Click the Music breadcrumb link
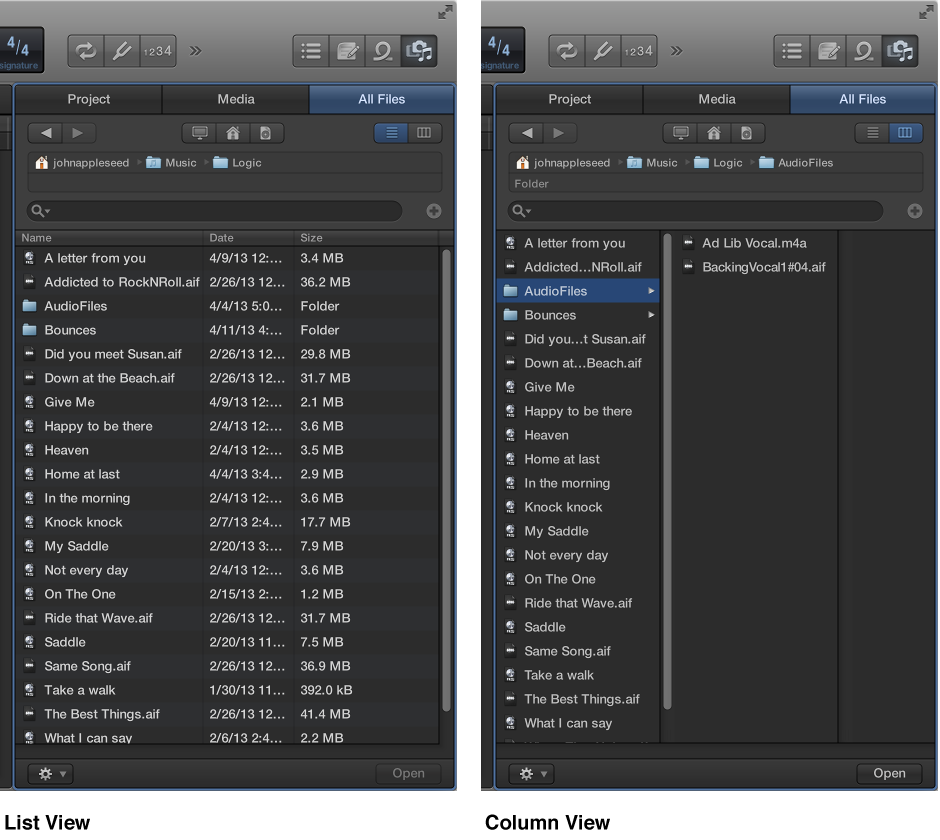 tap(179, 162)
